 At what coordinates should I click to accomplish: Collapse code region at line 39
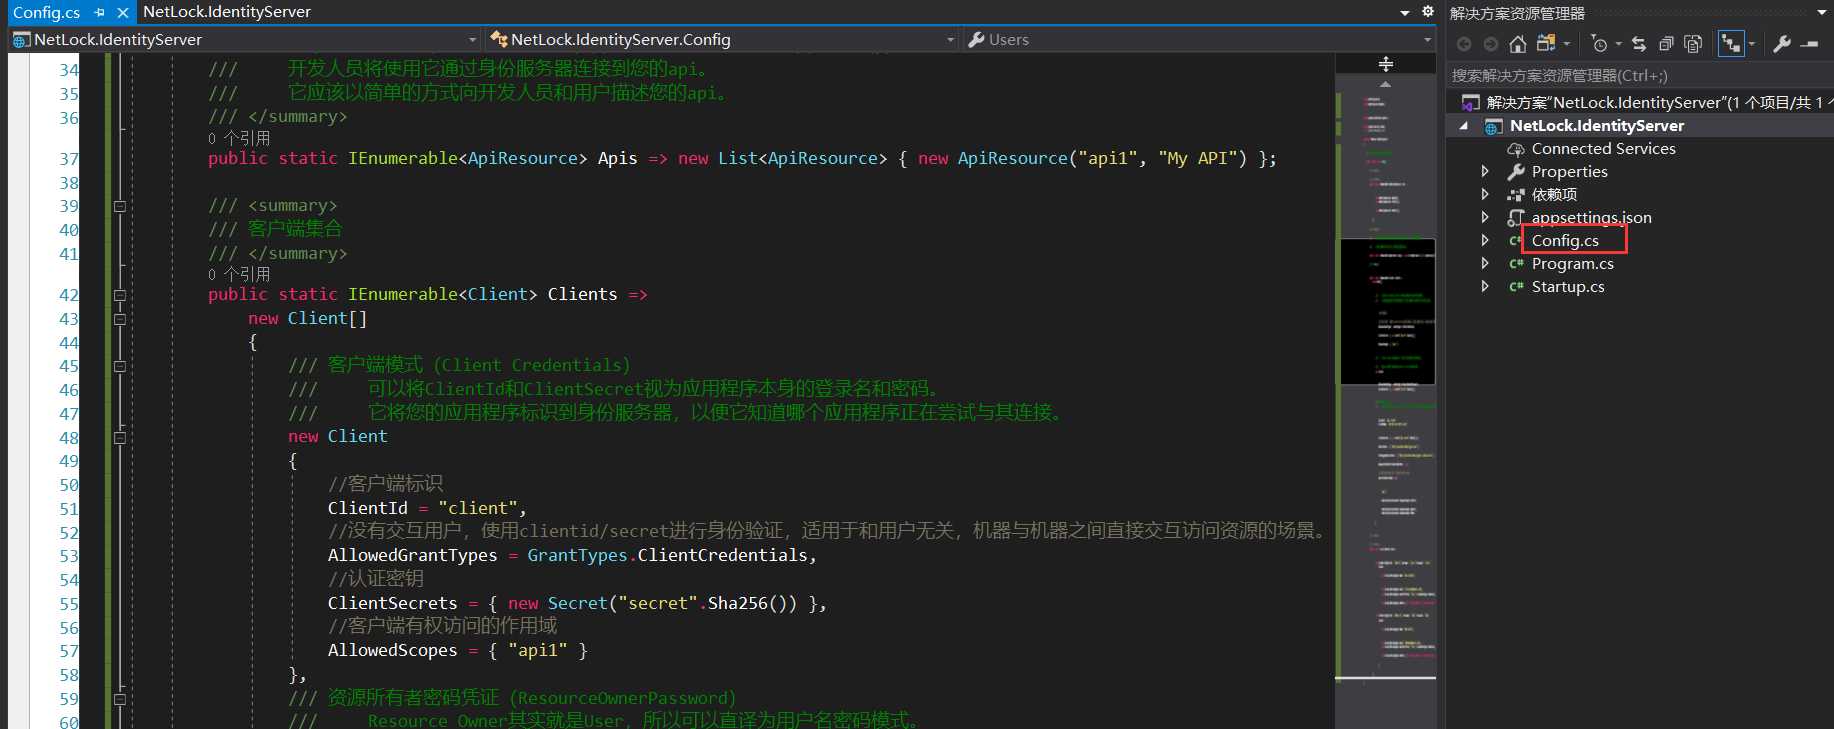click(119, 207)
